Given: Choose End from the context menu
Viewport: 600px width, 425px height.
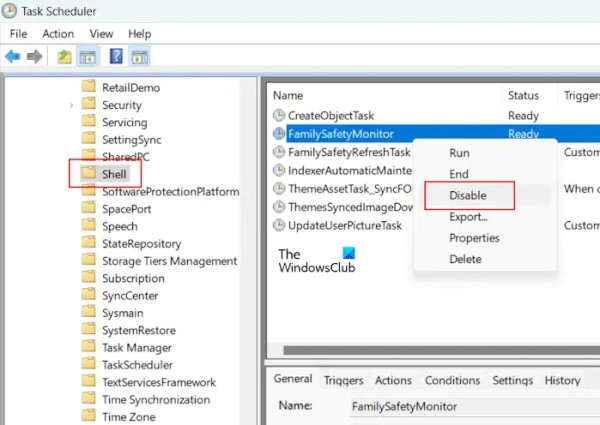Looking at the screenshot, I should click(x=485, y=174).
